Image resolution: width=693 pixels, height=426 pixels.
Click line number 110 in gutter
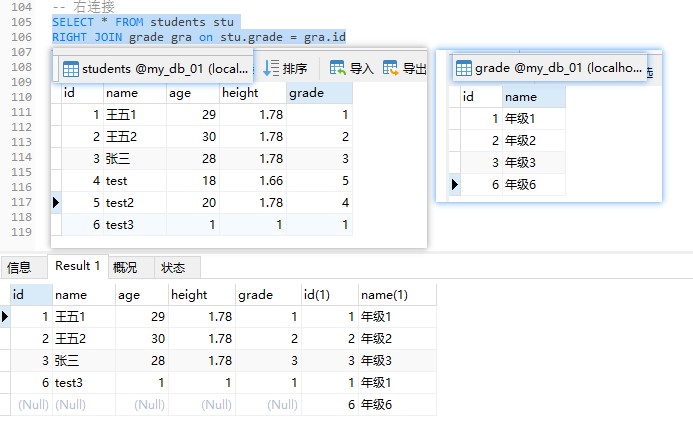pos(21,97)
